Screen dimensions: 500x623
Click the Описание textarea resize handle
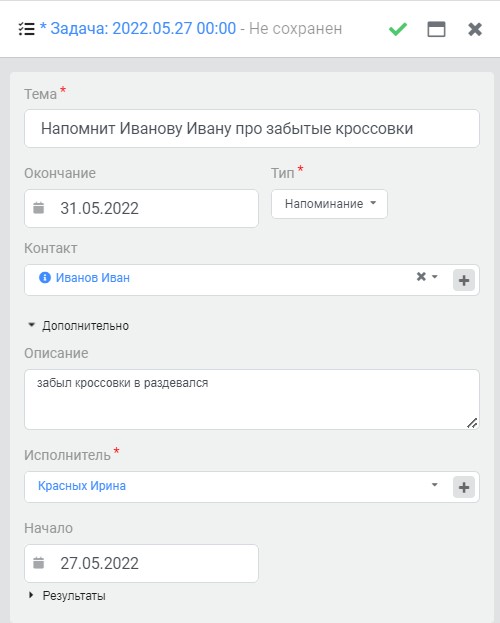click(x=472, y=423)
